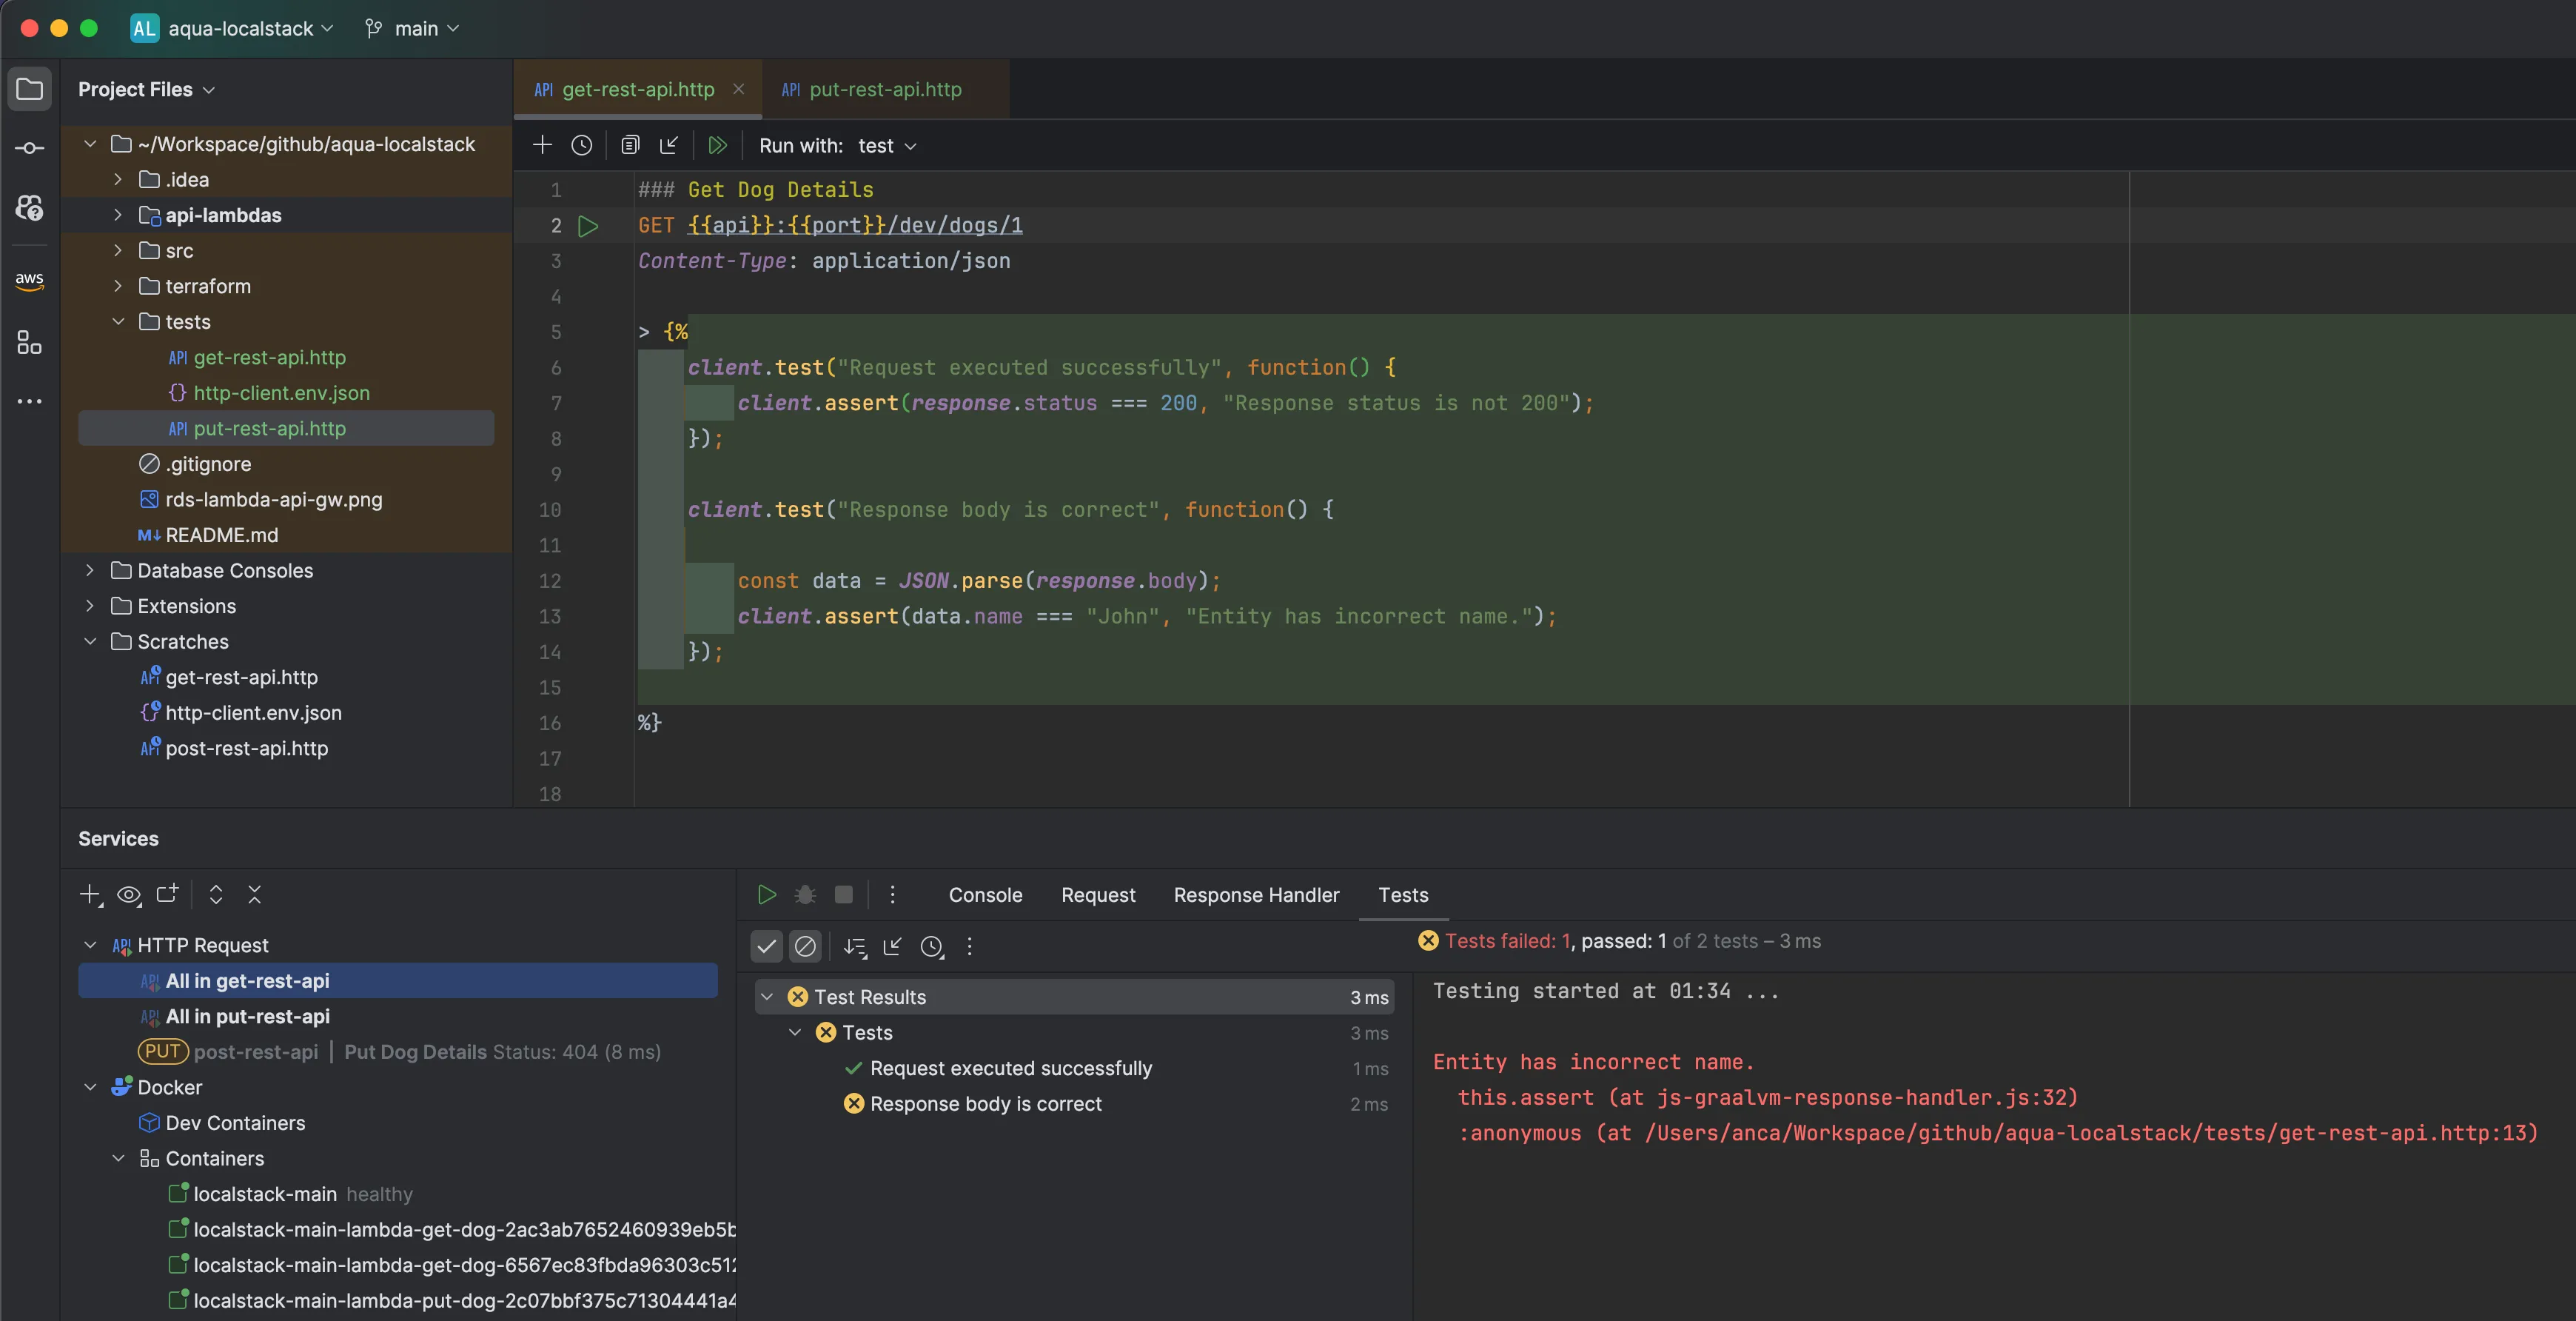The width and height of the screenshot is (2576, 1321).
Task: Run the GET request from line 2 gutter
Action: coord(588,225)
